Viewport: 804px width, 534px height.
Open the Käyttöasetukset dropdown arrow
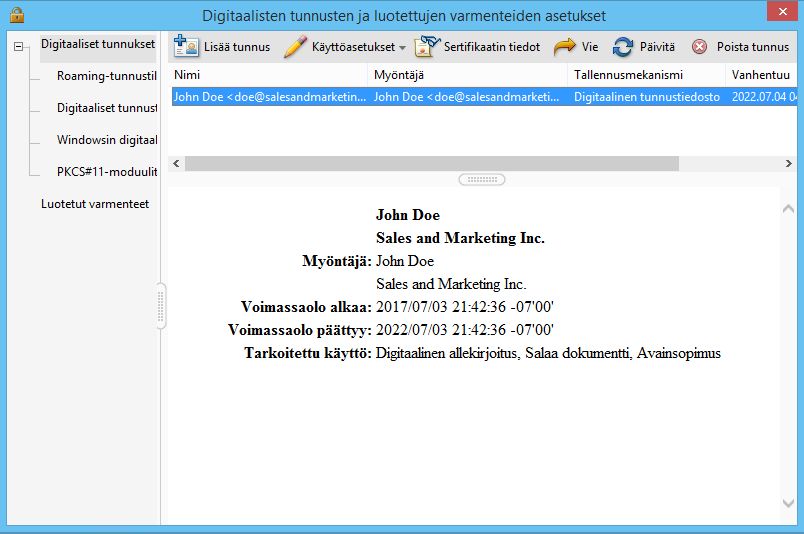click(403, 48)
